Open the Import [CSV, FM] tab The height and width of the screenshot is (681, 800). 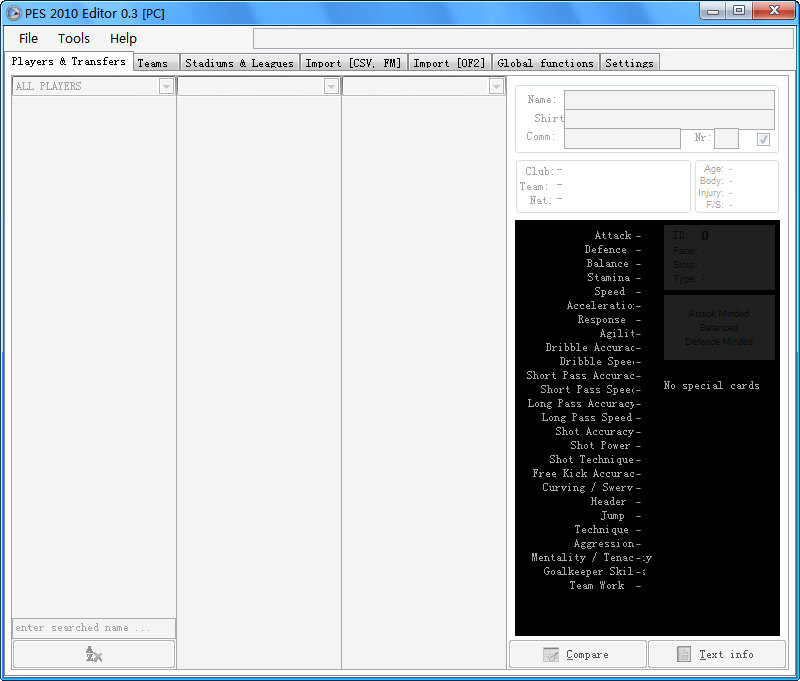(353, 63)
